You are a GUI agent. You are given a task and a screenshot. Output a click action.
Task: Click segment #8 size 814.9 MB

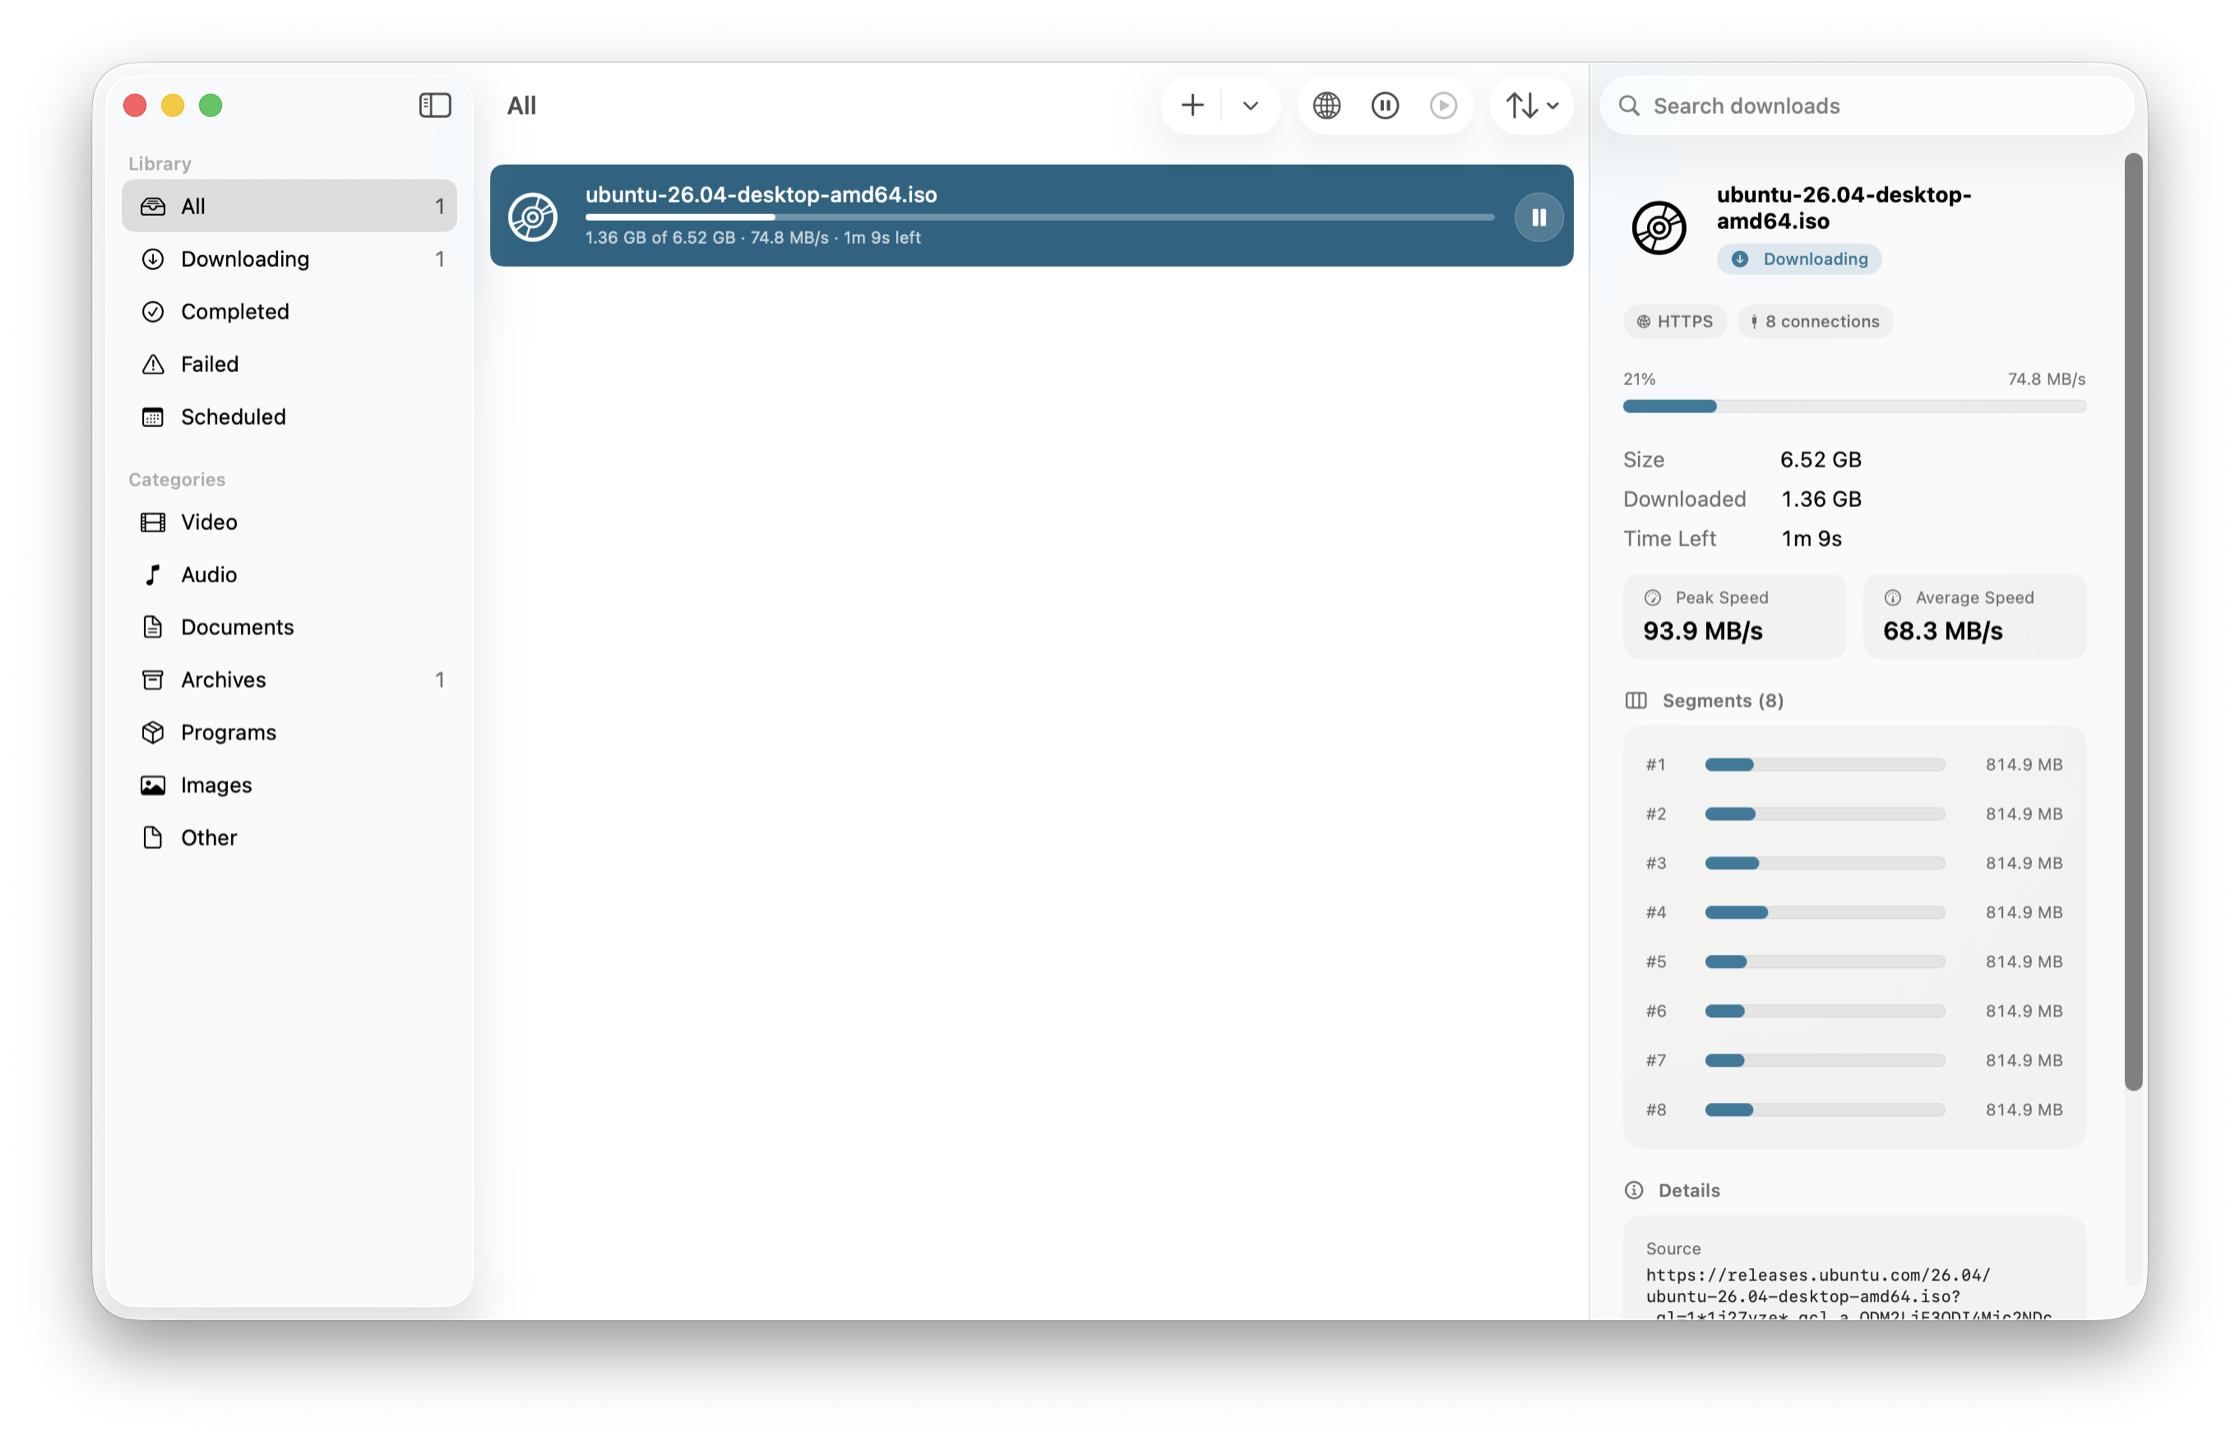(x=2024, y=1109)
